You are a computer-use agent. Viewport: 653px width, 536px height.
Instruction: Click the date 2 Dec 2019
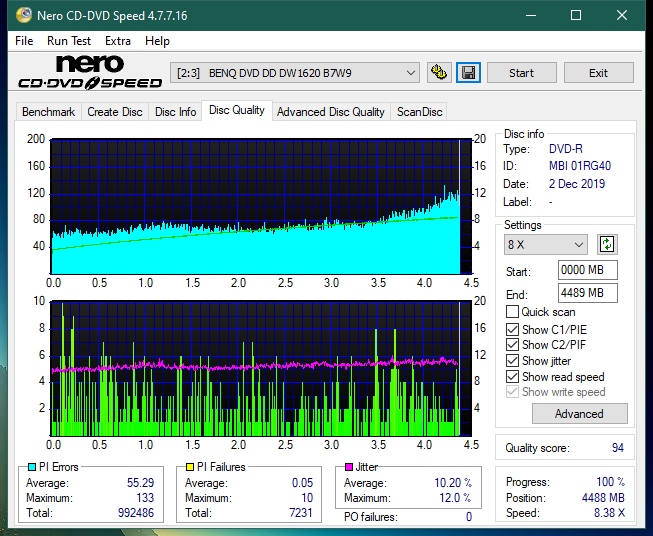click(x=577, y=184)
